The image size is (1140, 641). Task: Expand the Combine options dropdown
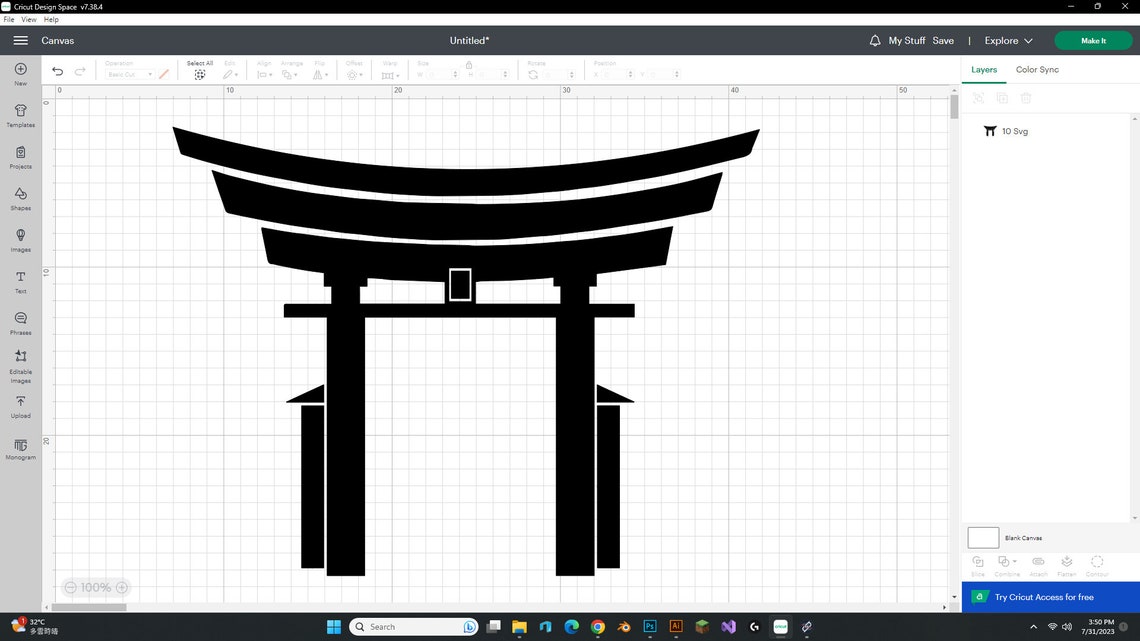tap(1015, 561)
